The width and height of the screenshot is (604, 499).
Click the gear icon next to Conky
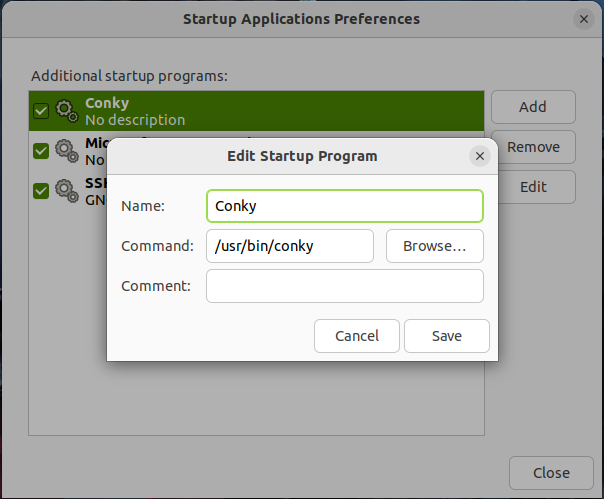coord(67,111)
